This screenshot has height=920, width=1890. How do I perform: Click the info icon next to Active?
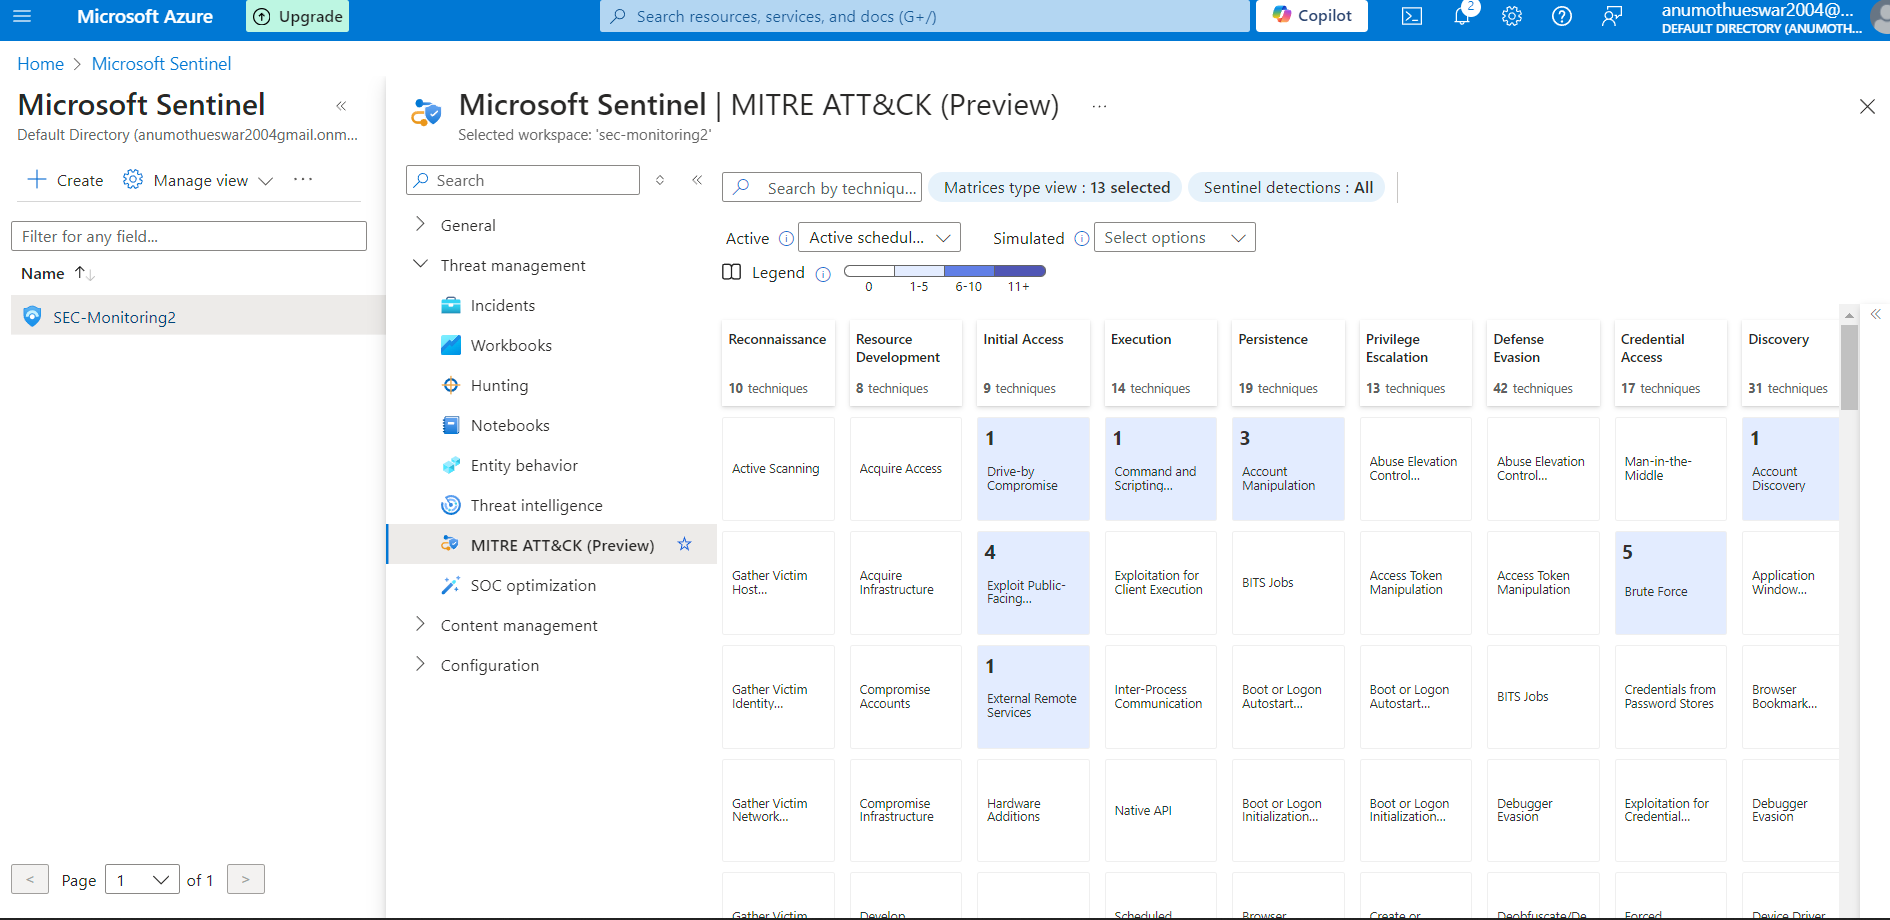(786, 238)
